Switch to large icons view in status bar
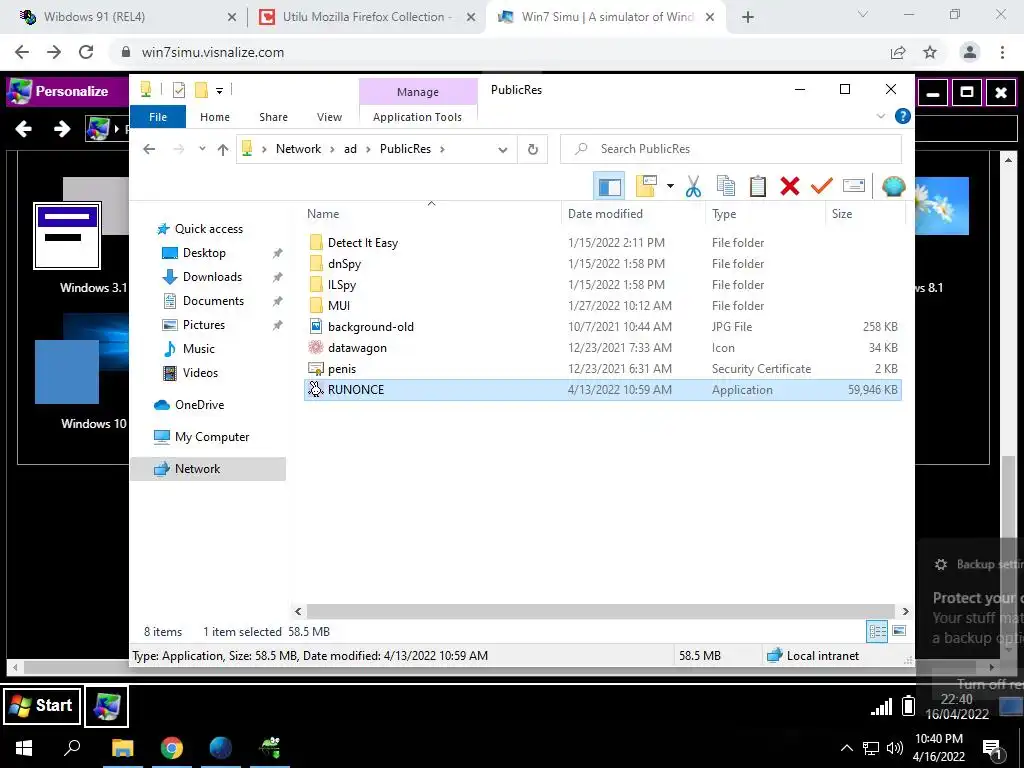Screen dimensions: 1024x768 pyautogui.click(x=899, y=631)
